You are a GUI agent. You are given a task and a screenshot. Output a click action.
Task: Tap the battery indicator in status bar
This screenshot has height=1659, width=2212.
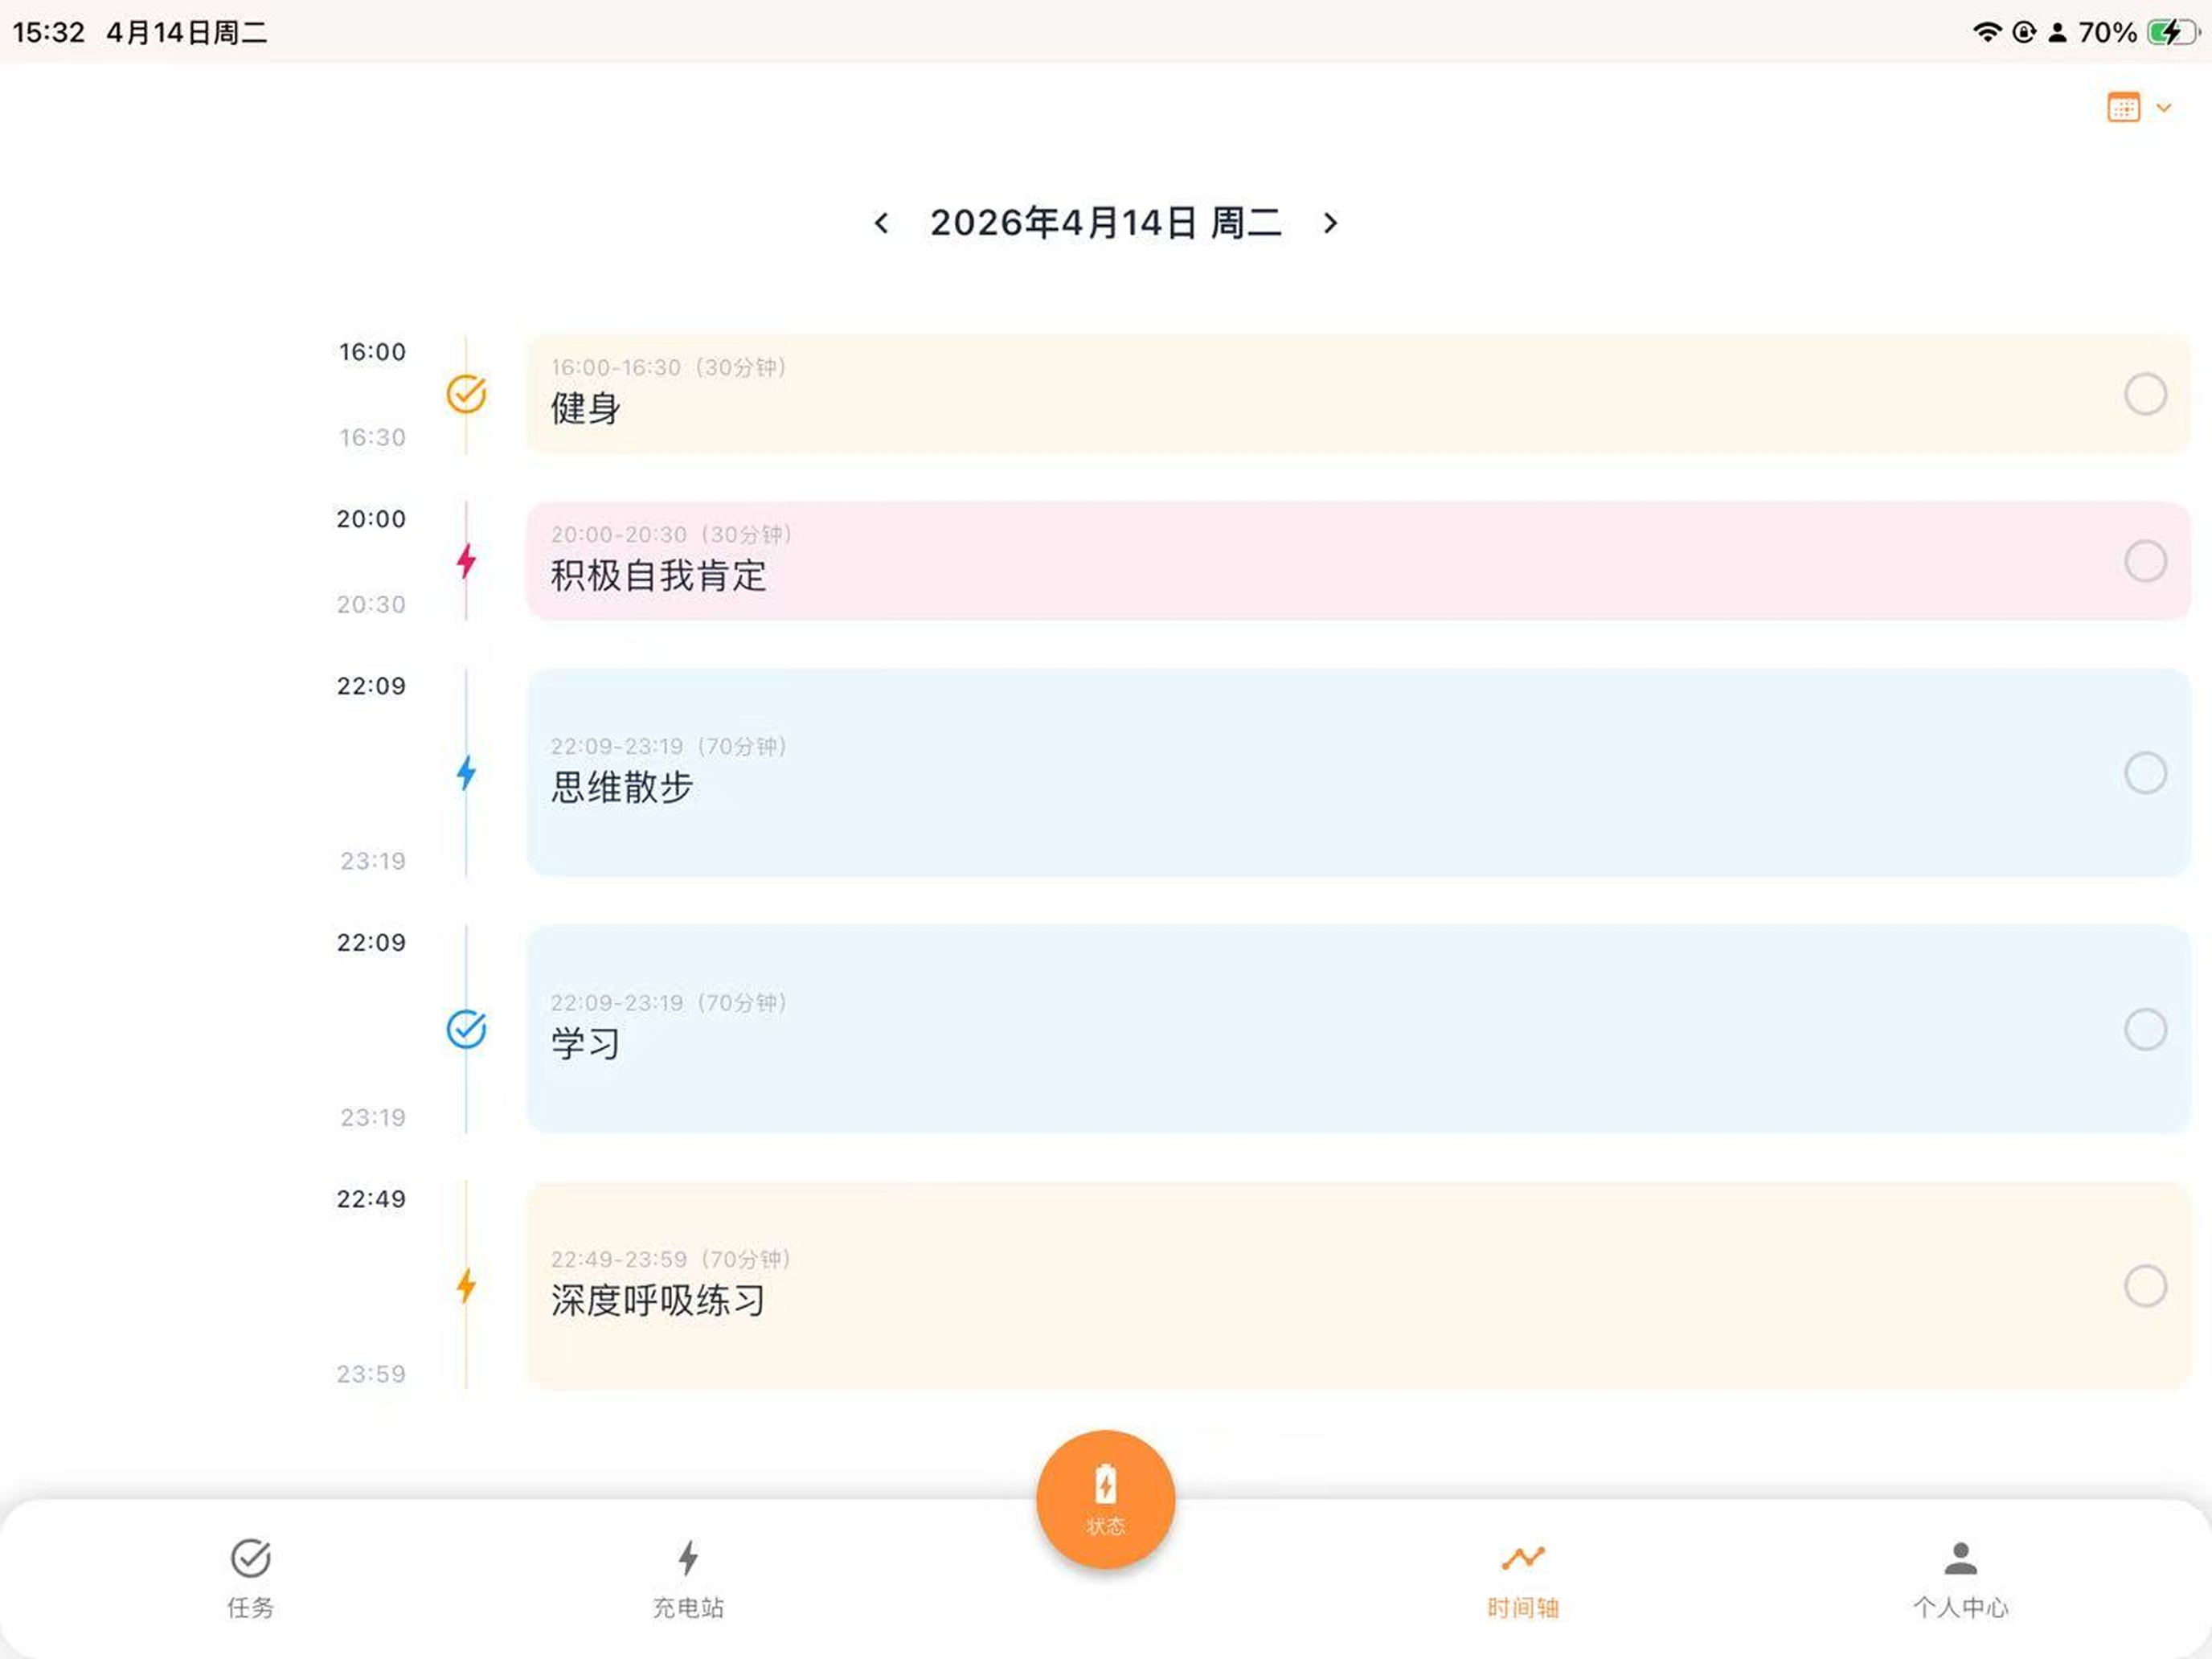2174,32
